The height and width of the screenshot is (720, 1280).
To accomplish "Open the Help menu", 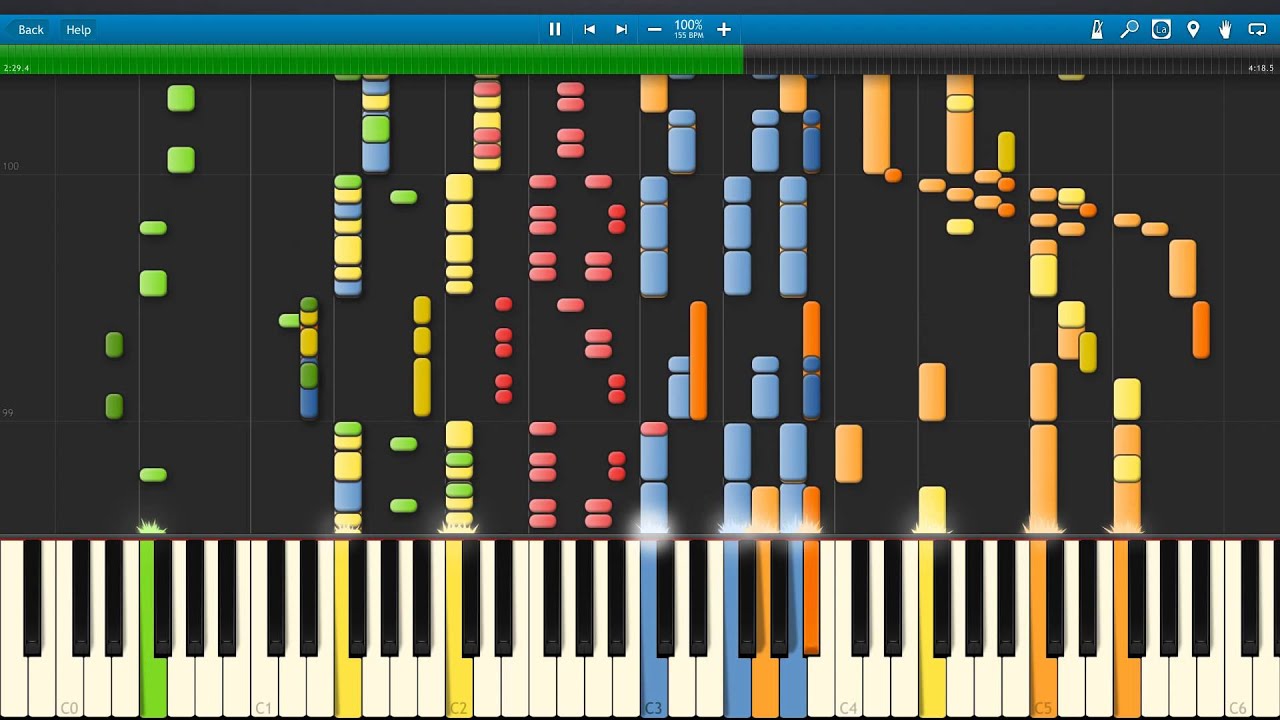I will click(78, 29).
